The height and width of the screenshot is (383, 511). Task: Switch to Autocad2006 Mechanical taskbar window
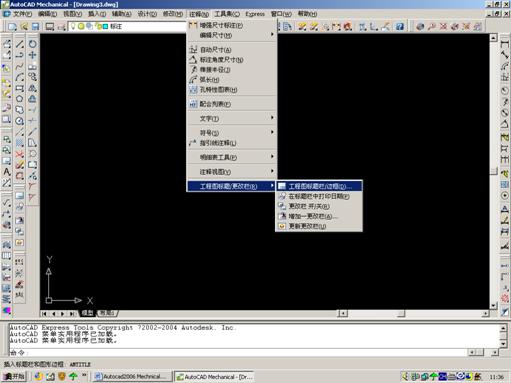[x=132, y=377]
